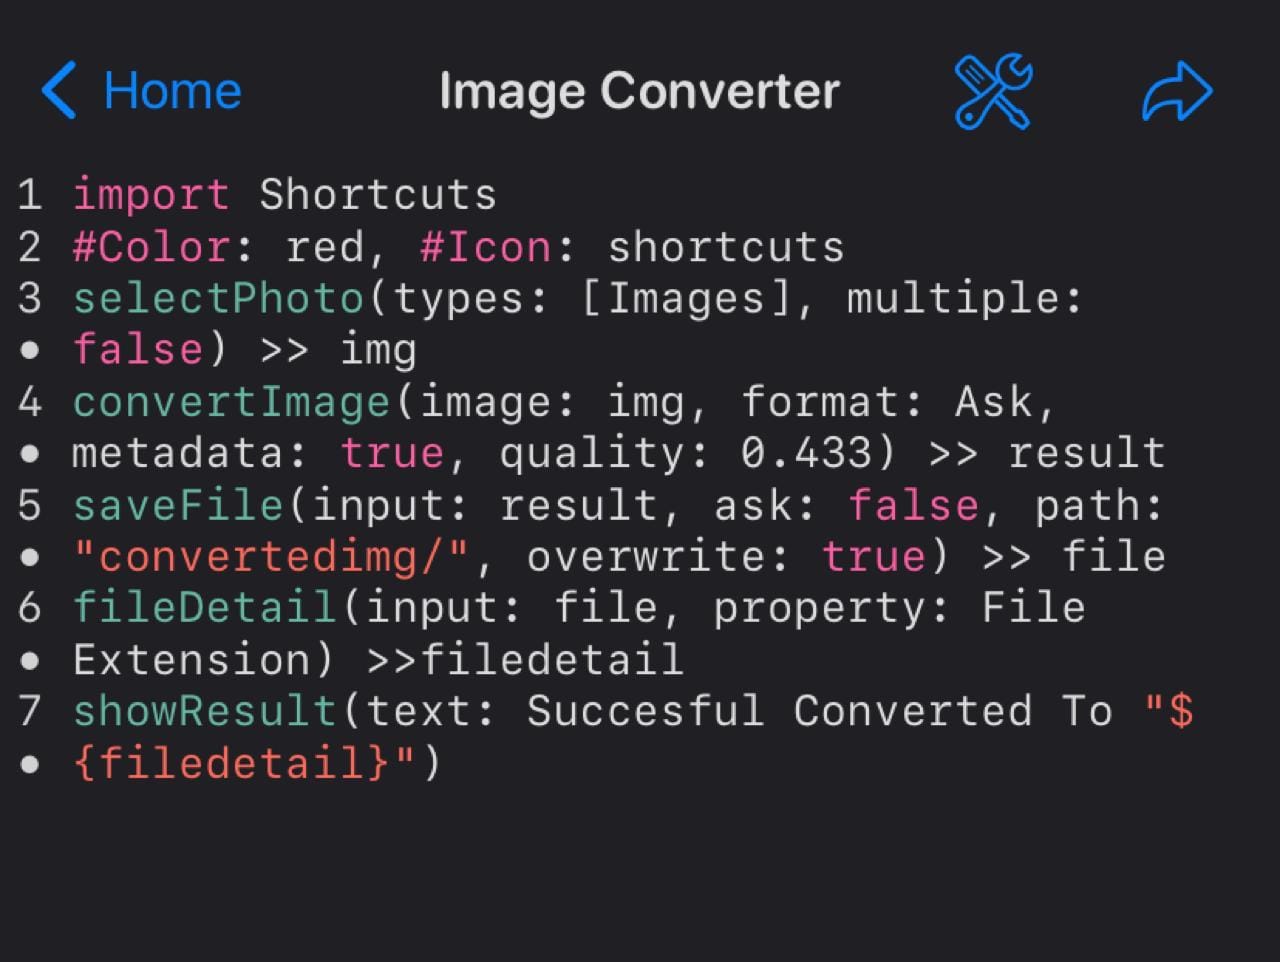Tap the back chevron arrow
Viewport: 1280px width, 962px height.
(x=59, y=91)
